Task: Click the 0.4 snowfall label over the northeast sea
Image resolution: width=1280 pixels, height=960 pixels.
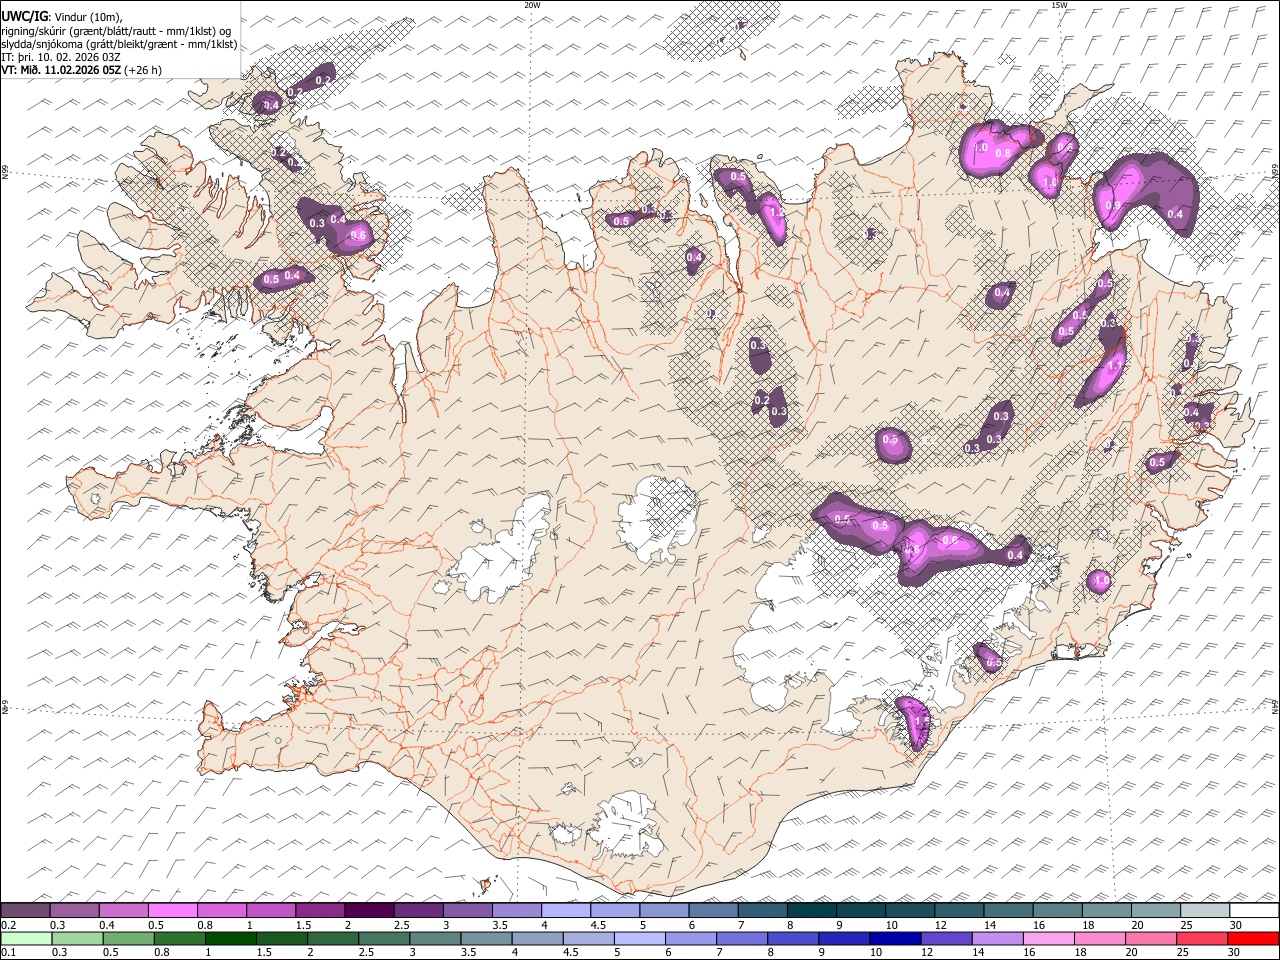Action: (x=1175, y=214)
